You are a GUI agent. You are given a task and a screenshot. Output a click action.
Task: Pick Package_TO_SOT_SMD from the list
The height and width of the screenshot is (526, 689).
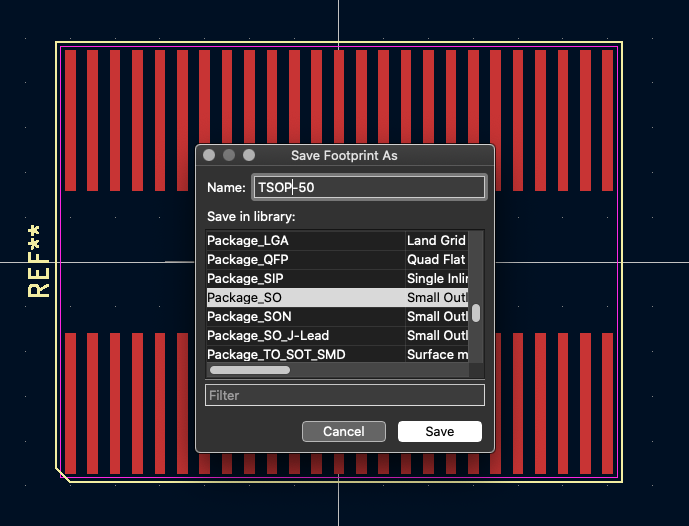coord(304,354)
